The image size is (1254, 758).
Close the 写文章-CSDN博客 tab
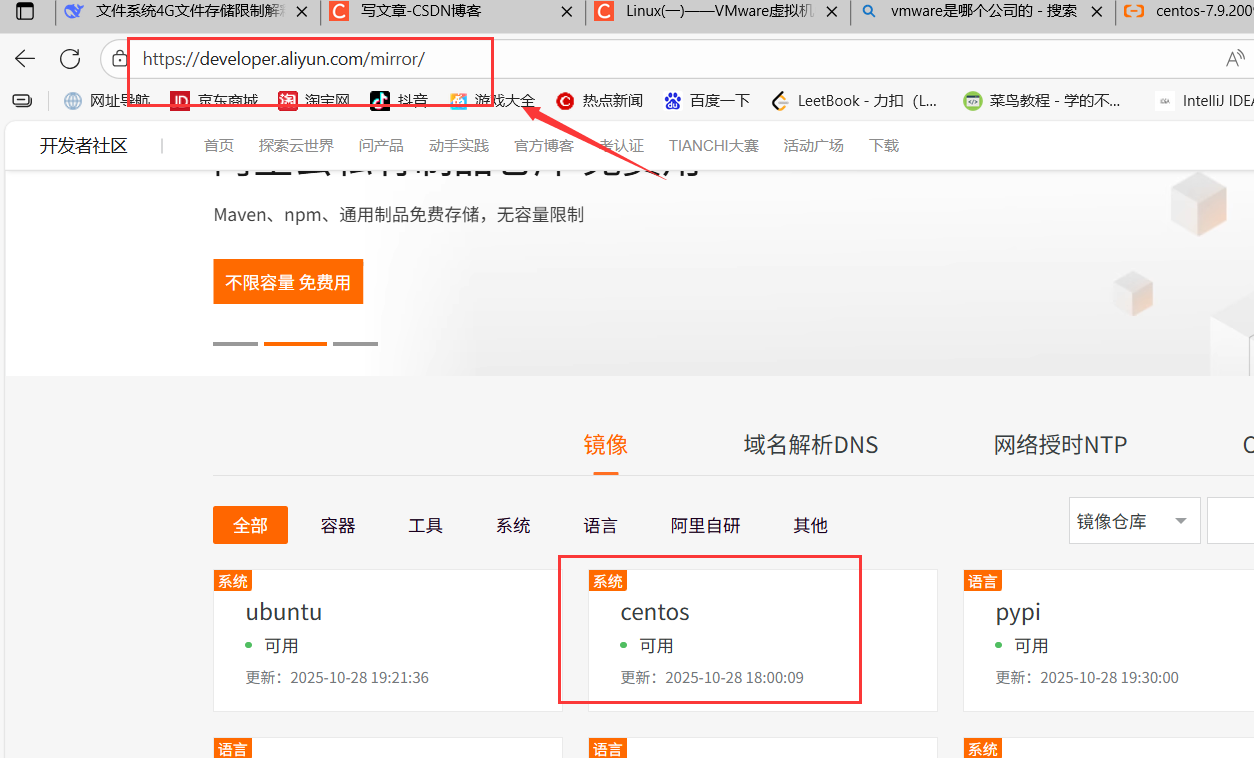[x=568, y=12]
